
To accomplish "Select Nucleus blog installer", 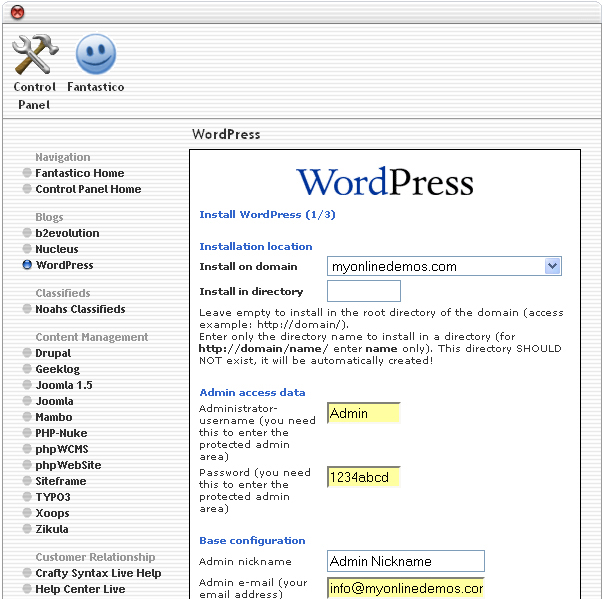I will pyautogui.click(x=57, y=249).
